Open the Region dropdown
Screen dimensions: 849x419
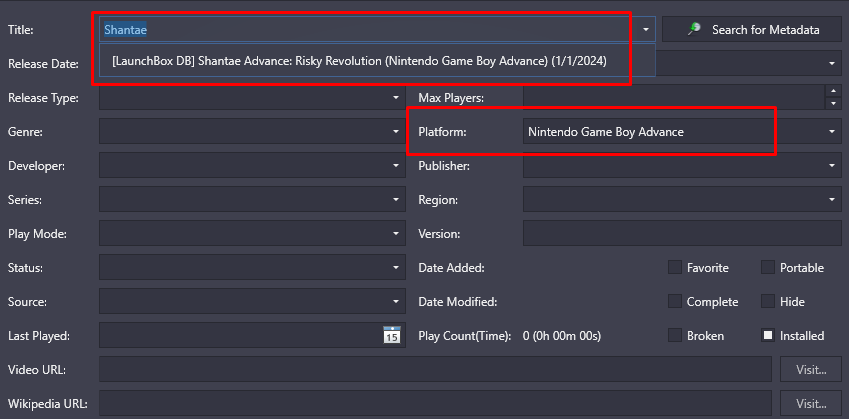tap(682, 200)
